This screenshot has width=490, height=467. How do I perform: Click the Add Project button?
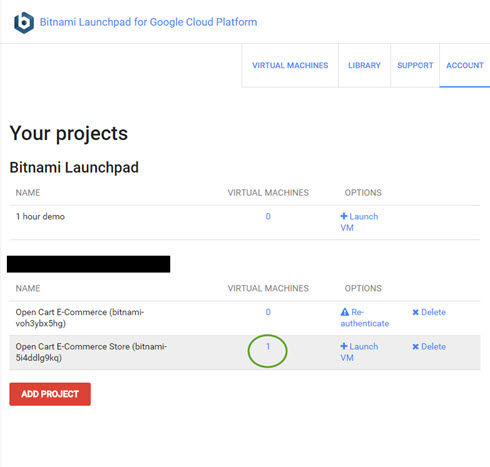pyautogui.click(x=50, y=394)
